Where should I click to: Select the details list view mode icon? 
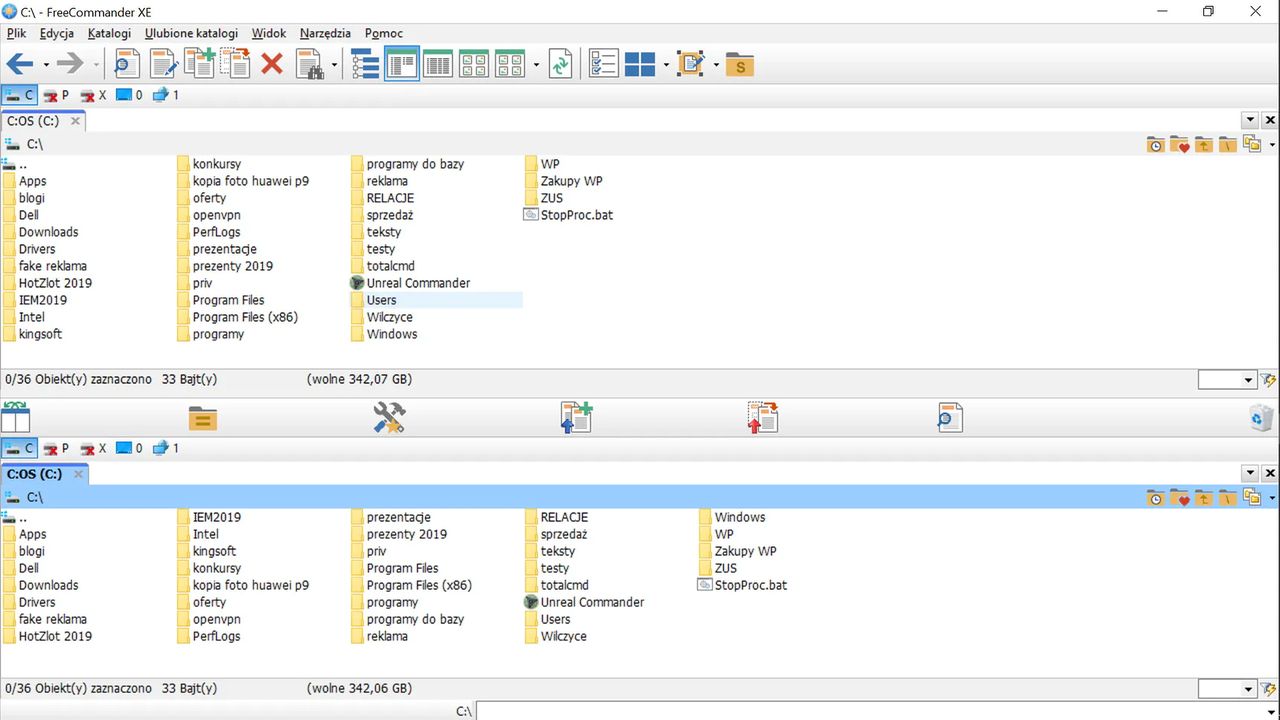click(x=438, y=65)
